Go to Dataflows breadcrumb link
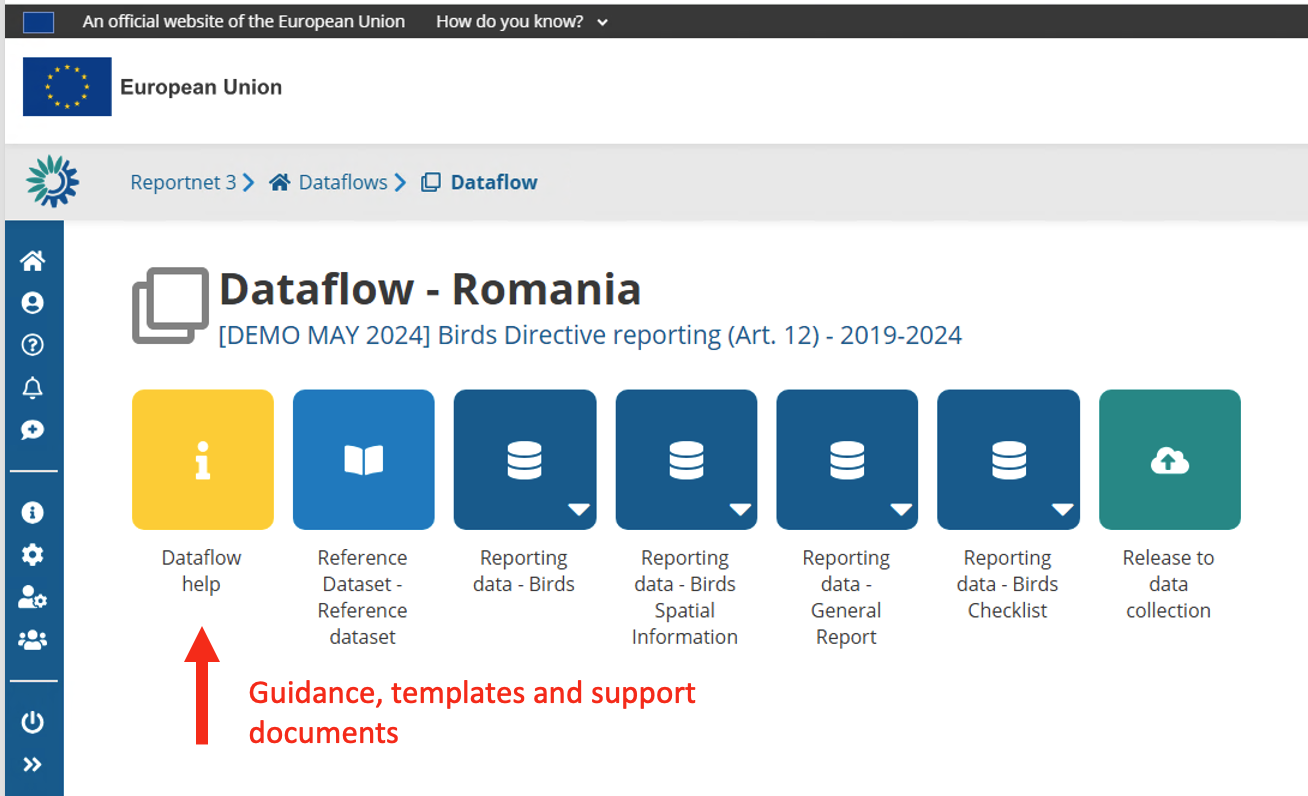The height and width of the screenshot is (796, 1308). pyautogui.click(x=342, y=182)
